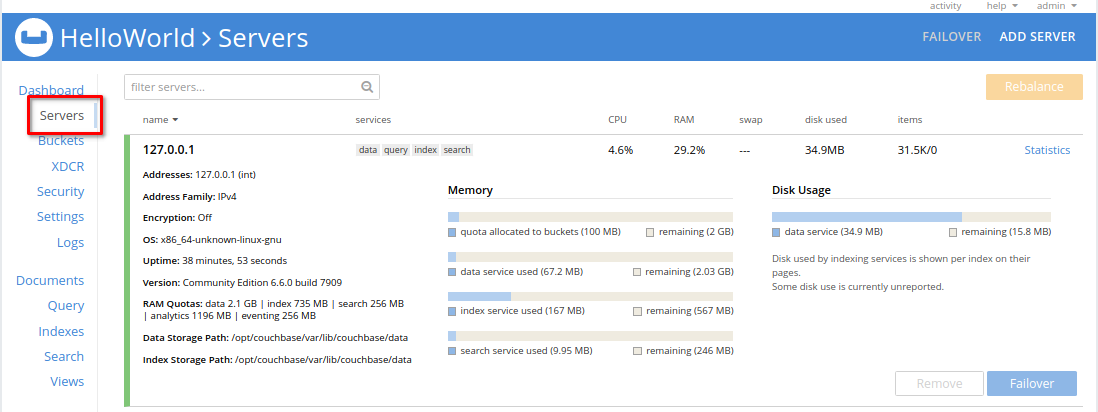Click the Disk Usage progress bar
The image size is (1098, 412).
911,217
